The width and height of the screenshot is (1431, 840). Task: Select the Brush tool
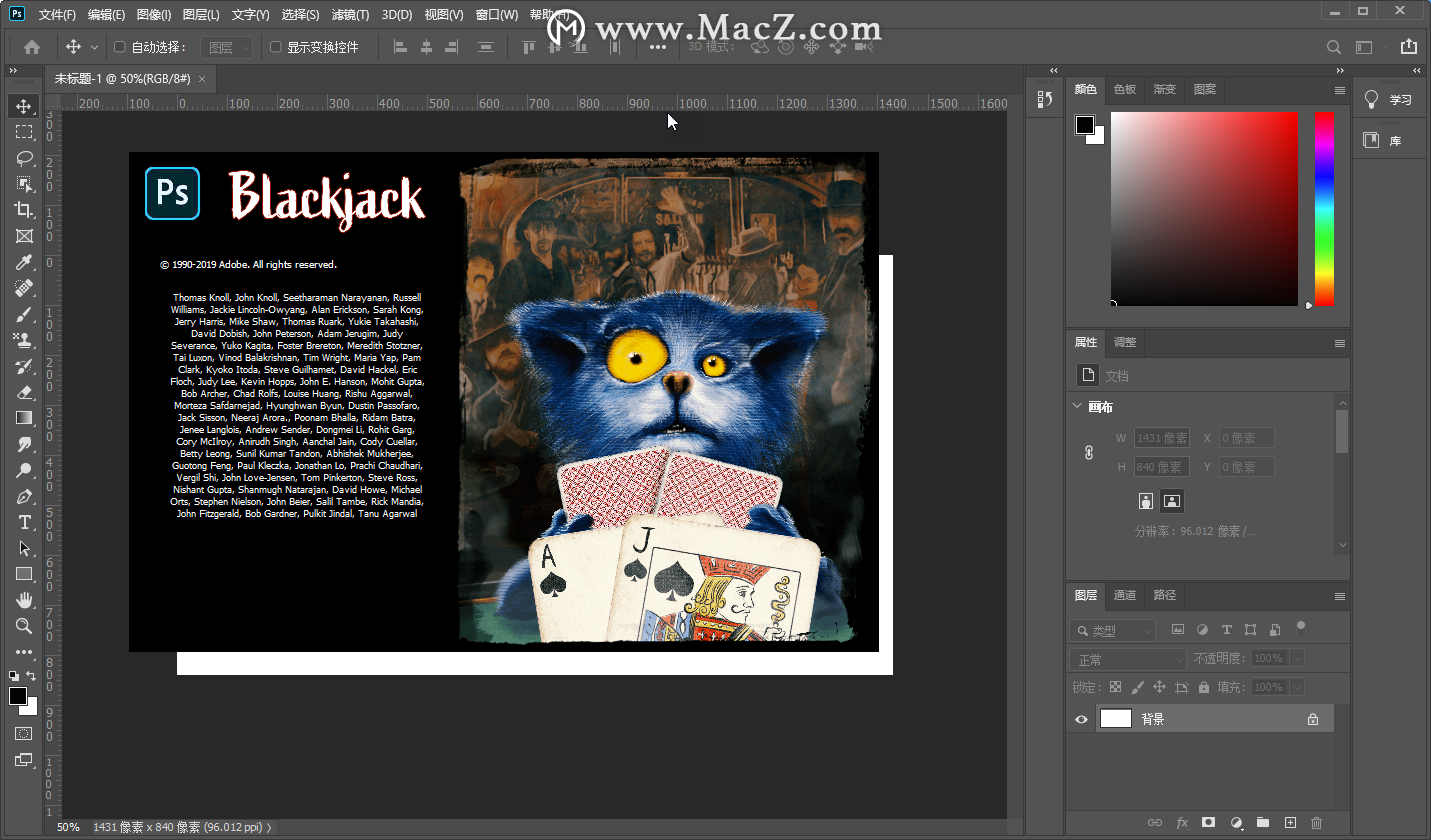point(24,314)
